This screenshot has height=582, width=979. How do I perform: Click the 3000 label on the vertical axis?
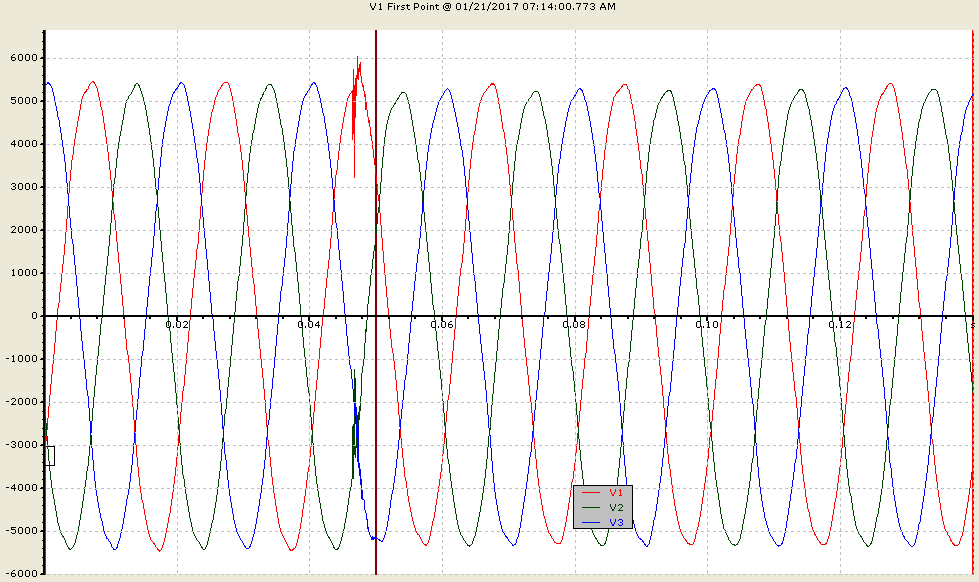[x=24, y=187]
